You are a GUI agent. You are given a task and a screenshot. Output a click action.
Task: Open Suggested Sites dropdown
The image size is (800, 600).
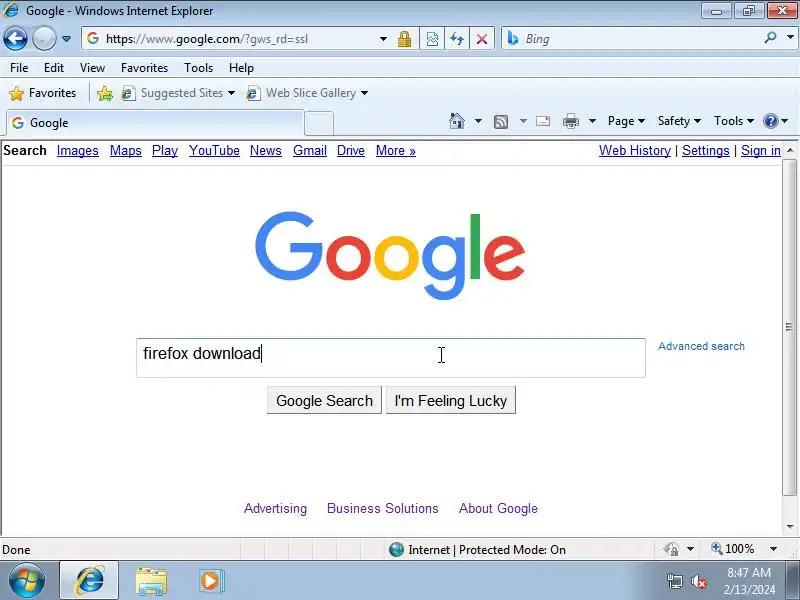(178, 93)
